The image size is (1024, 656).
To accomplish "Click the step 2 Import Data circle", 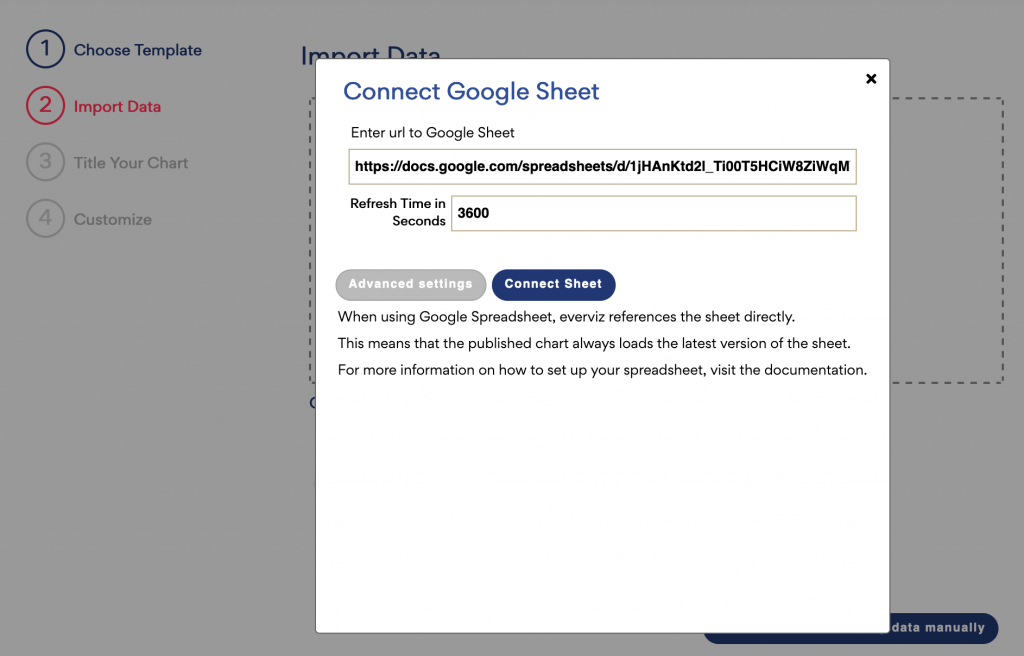I will [x=43, y=105].
